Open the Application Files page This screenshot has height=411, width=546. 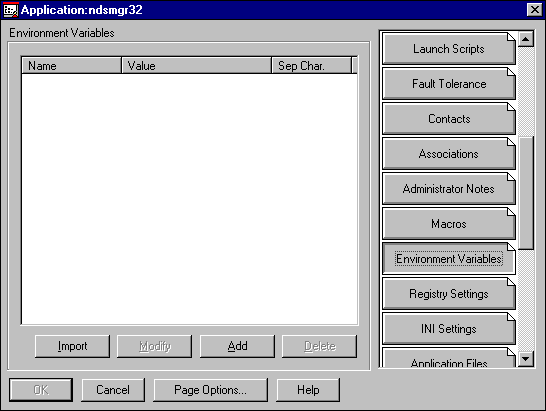pyautogui.click(x=448, y=358)
